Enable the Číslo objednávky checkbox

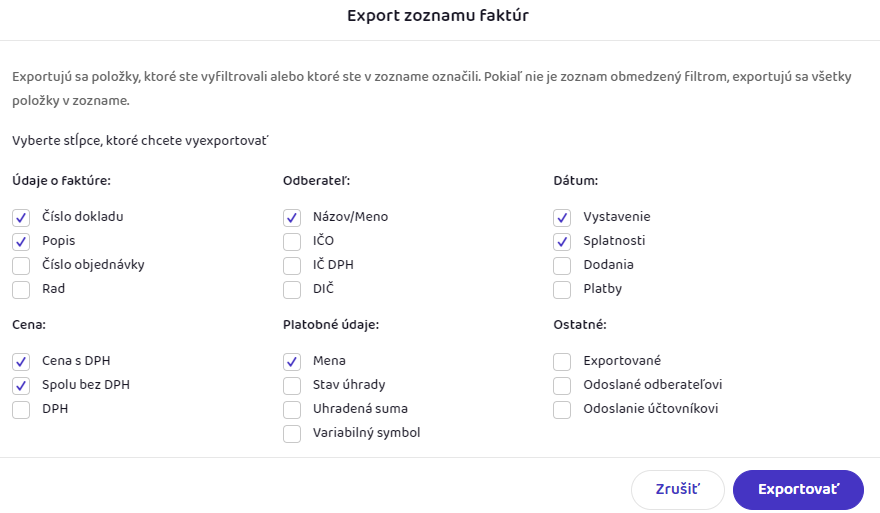(x=21, y=265)
